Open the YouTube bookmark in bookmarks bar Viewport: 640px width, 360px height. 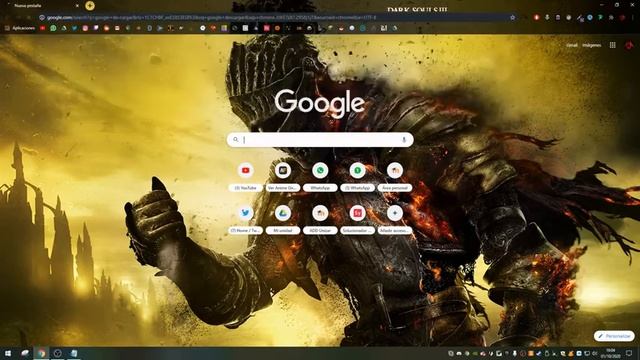click(42, 28)
